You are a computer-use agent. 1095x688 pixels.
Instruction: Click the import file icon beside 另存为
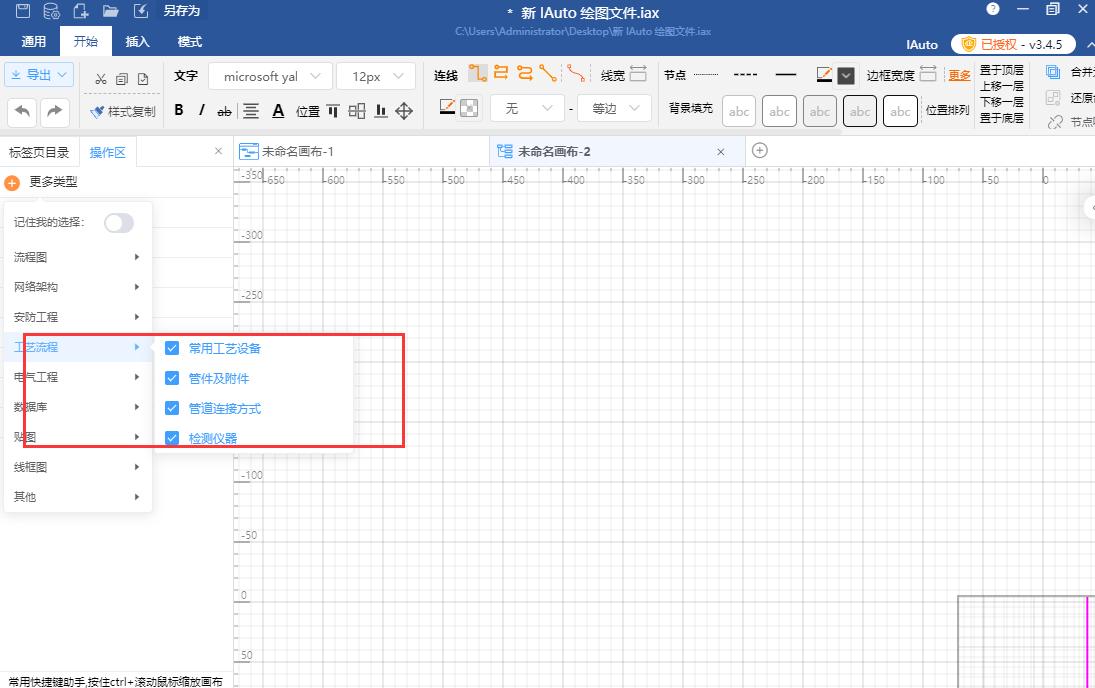pos(140,10)
